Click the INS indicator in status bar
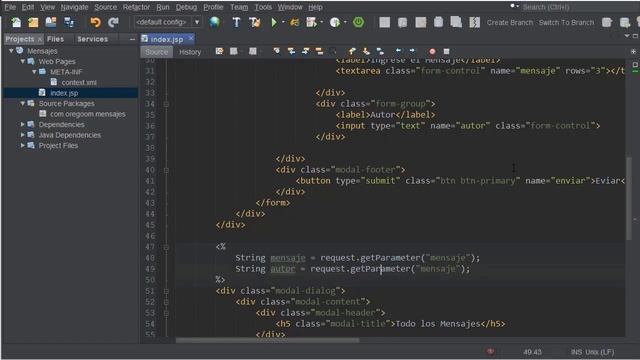Viewport: 640px width, 360px height. [x=576, y=352]
